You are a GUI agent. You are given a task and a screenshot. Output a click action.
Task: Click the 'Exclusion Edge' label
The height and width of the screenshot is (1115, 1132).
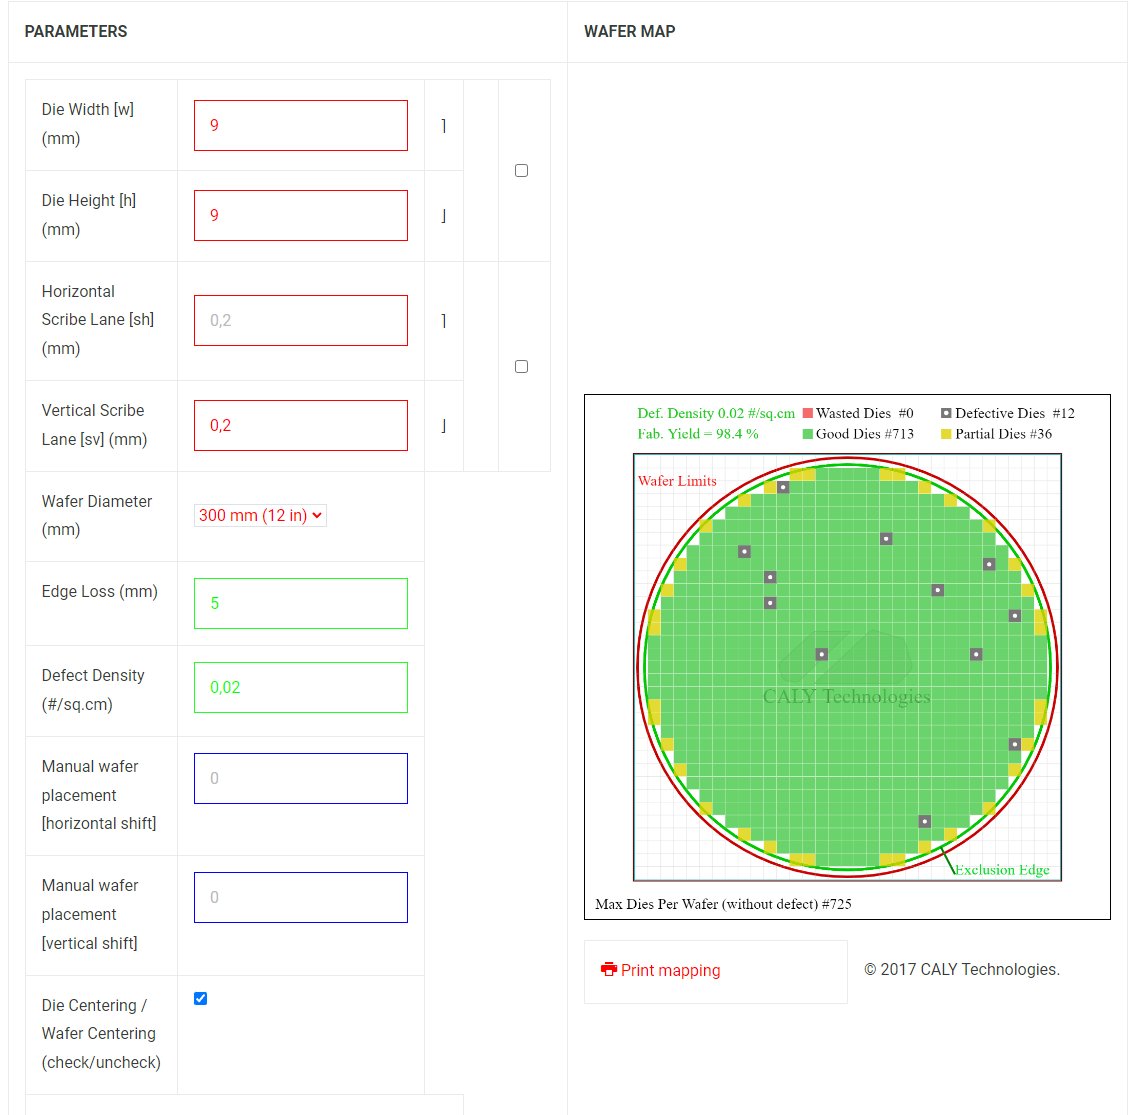point(1002,869)
